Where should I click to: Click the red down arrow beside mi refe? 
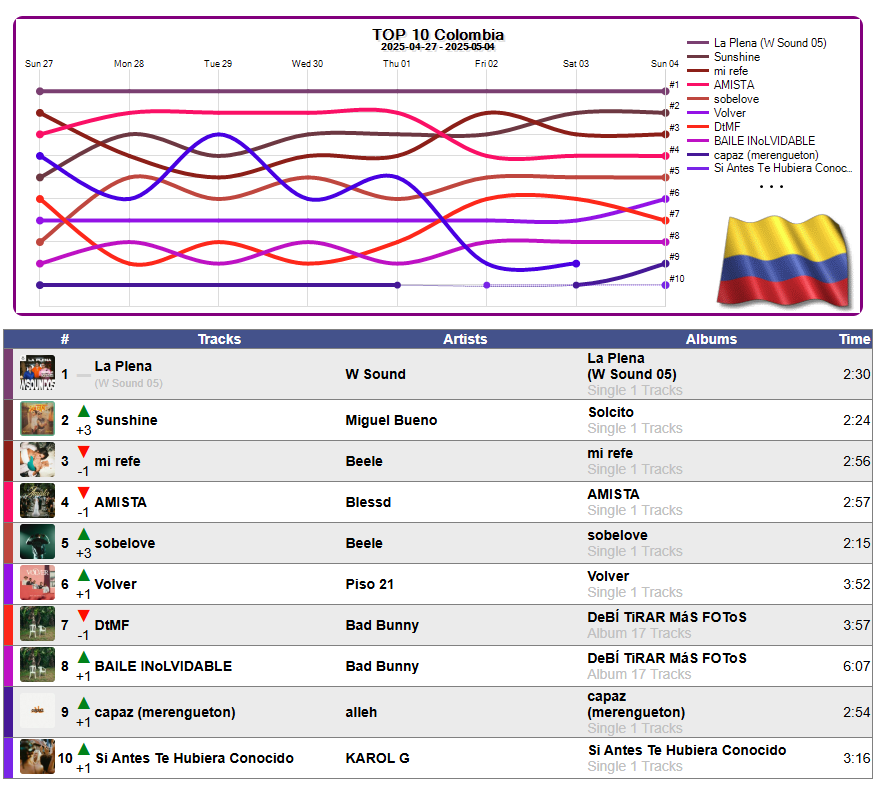coord(84,452)
